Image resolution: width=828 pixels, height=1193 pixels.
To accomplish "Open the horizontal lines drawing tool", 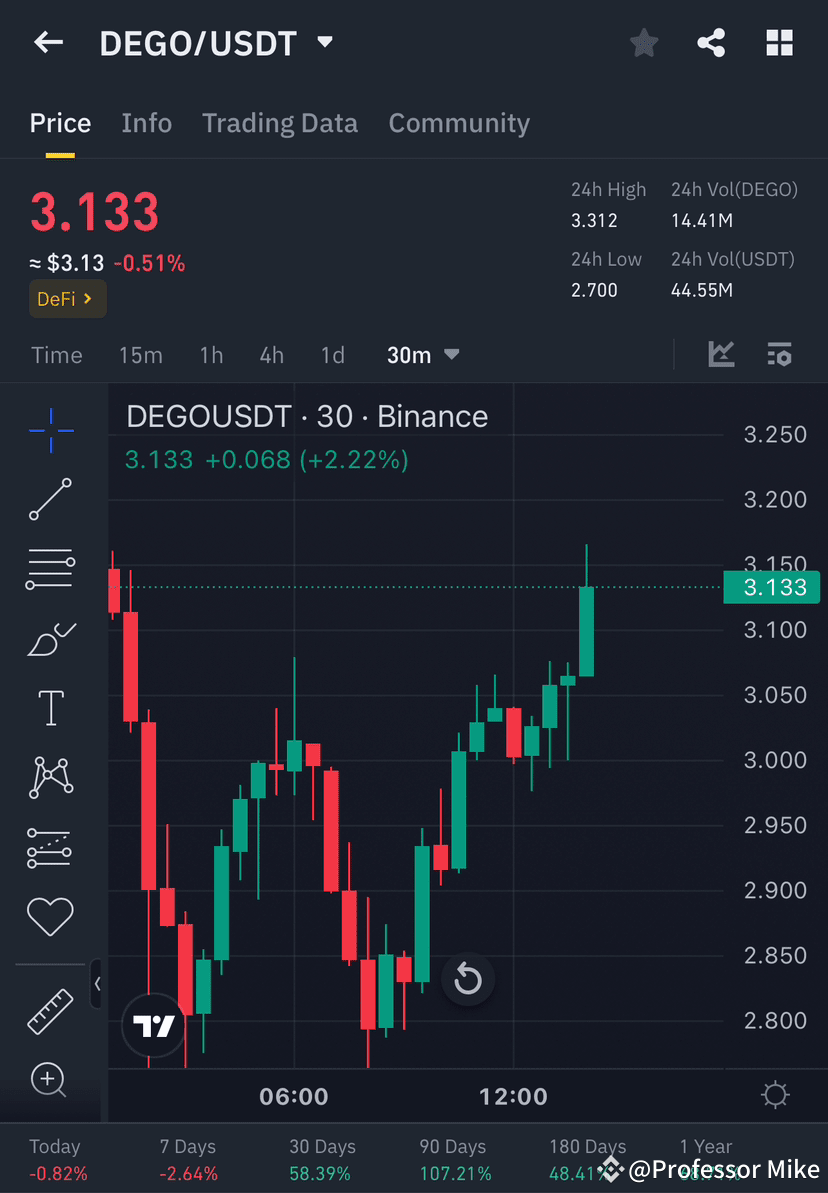I will (x=50, y=569).
